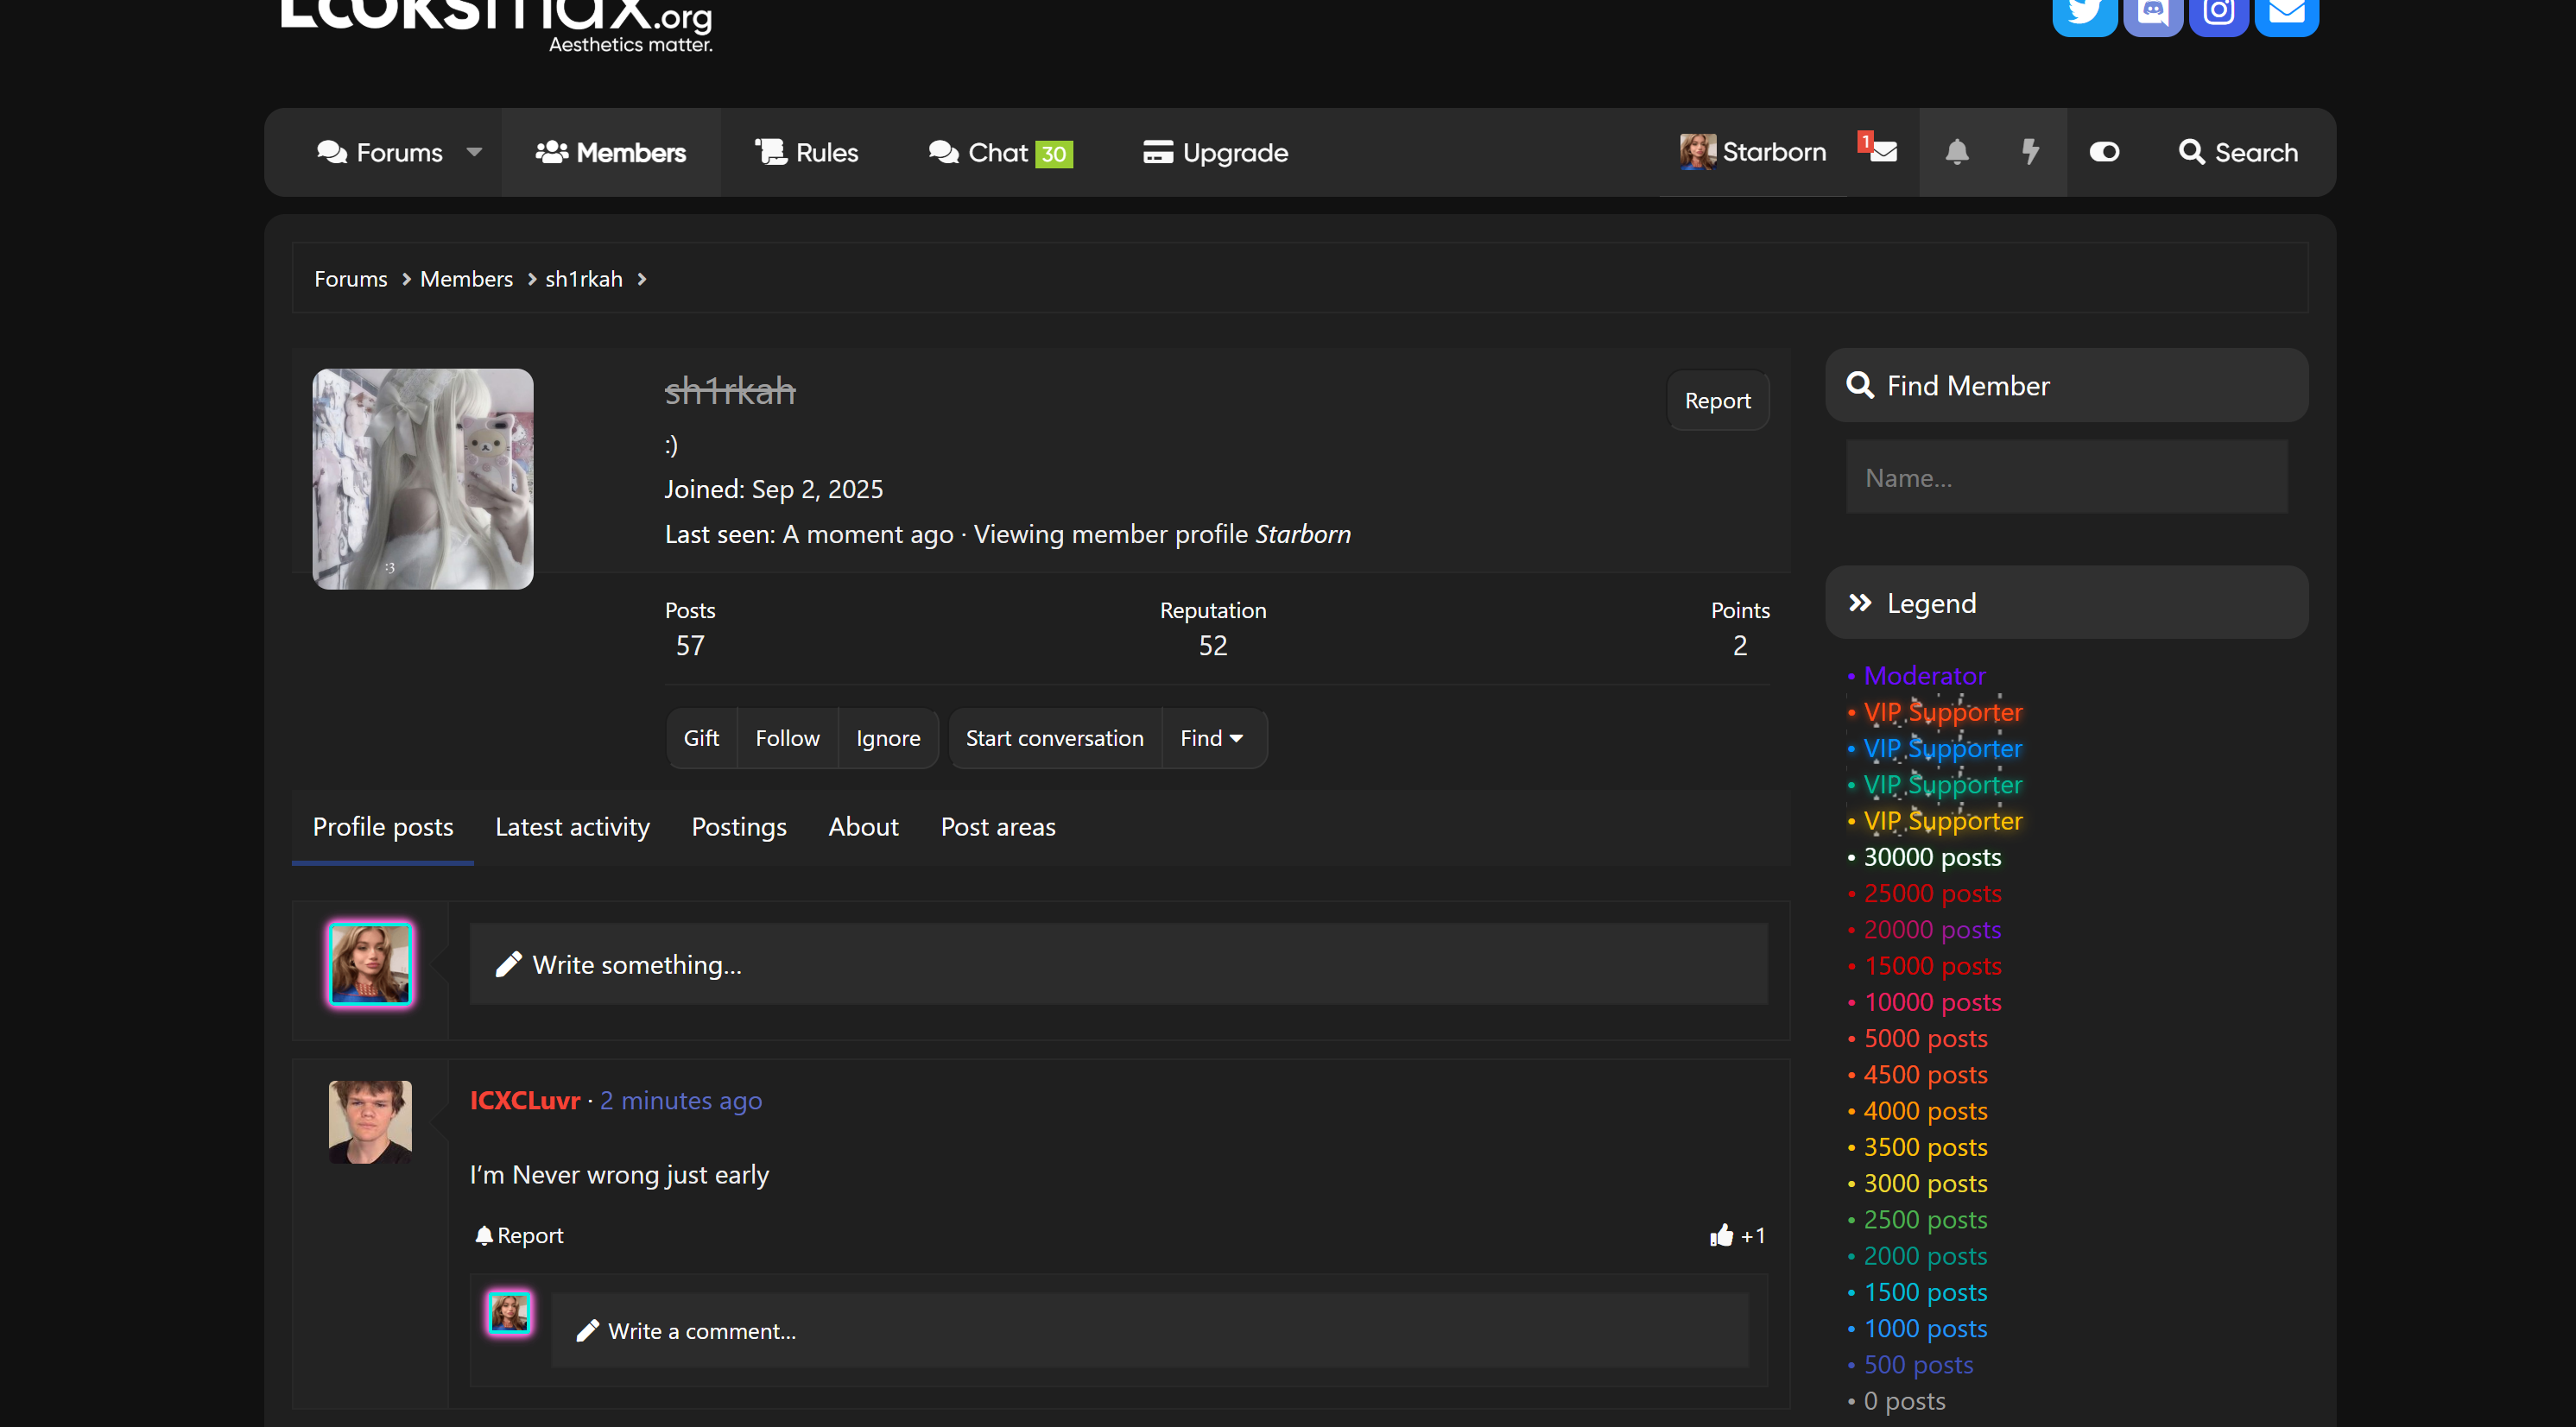Report ICXCLuvr's profile post via bell
Viewport: 2576px width, 1427px height.
pos(519,1235)
